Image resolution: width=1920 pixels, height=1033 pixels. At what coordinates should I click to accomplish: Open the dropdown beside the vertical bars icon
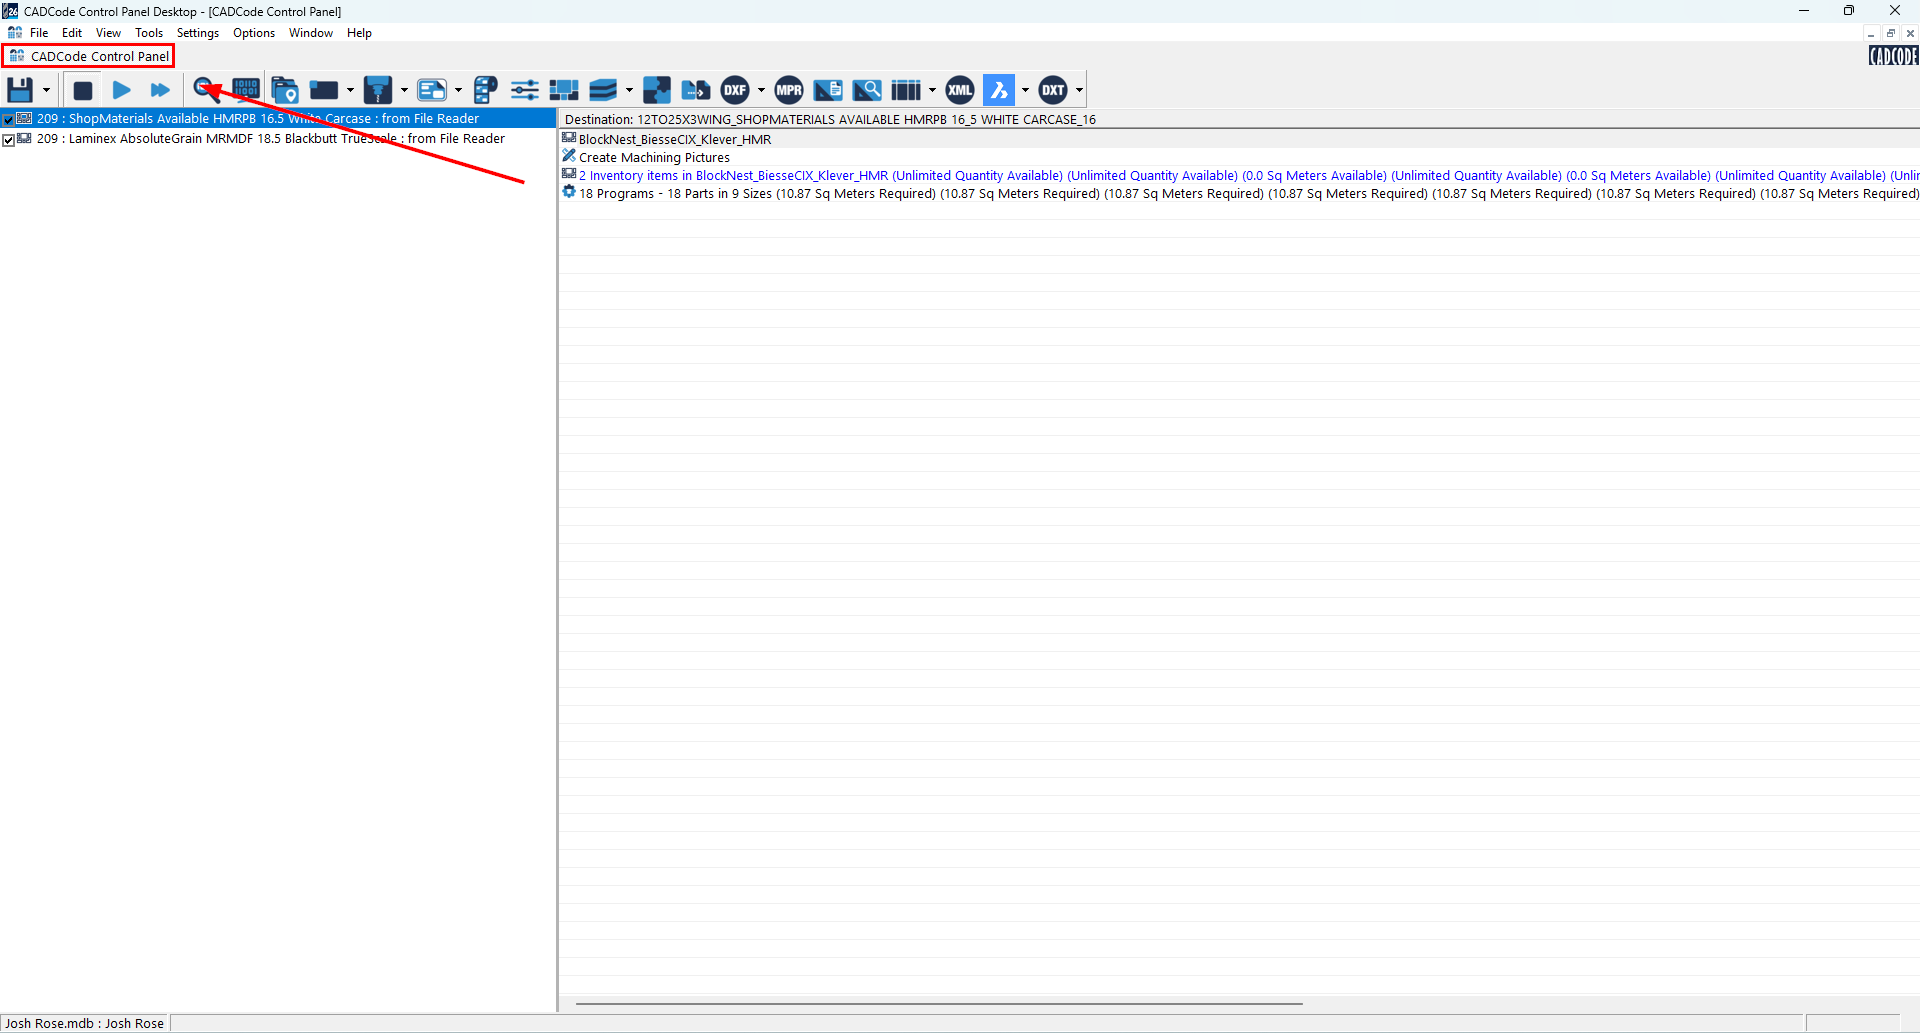932,90
